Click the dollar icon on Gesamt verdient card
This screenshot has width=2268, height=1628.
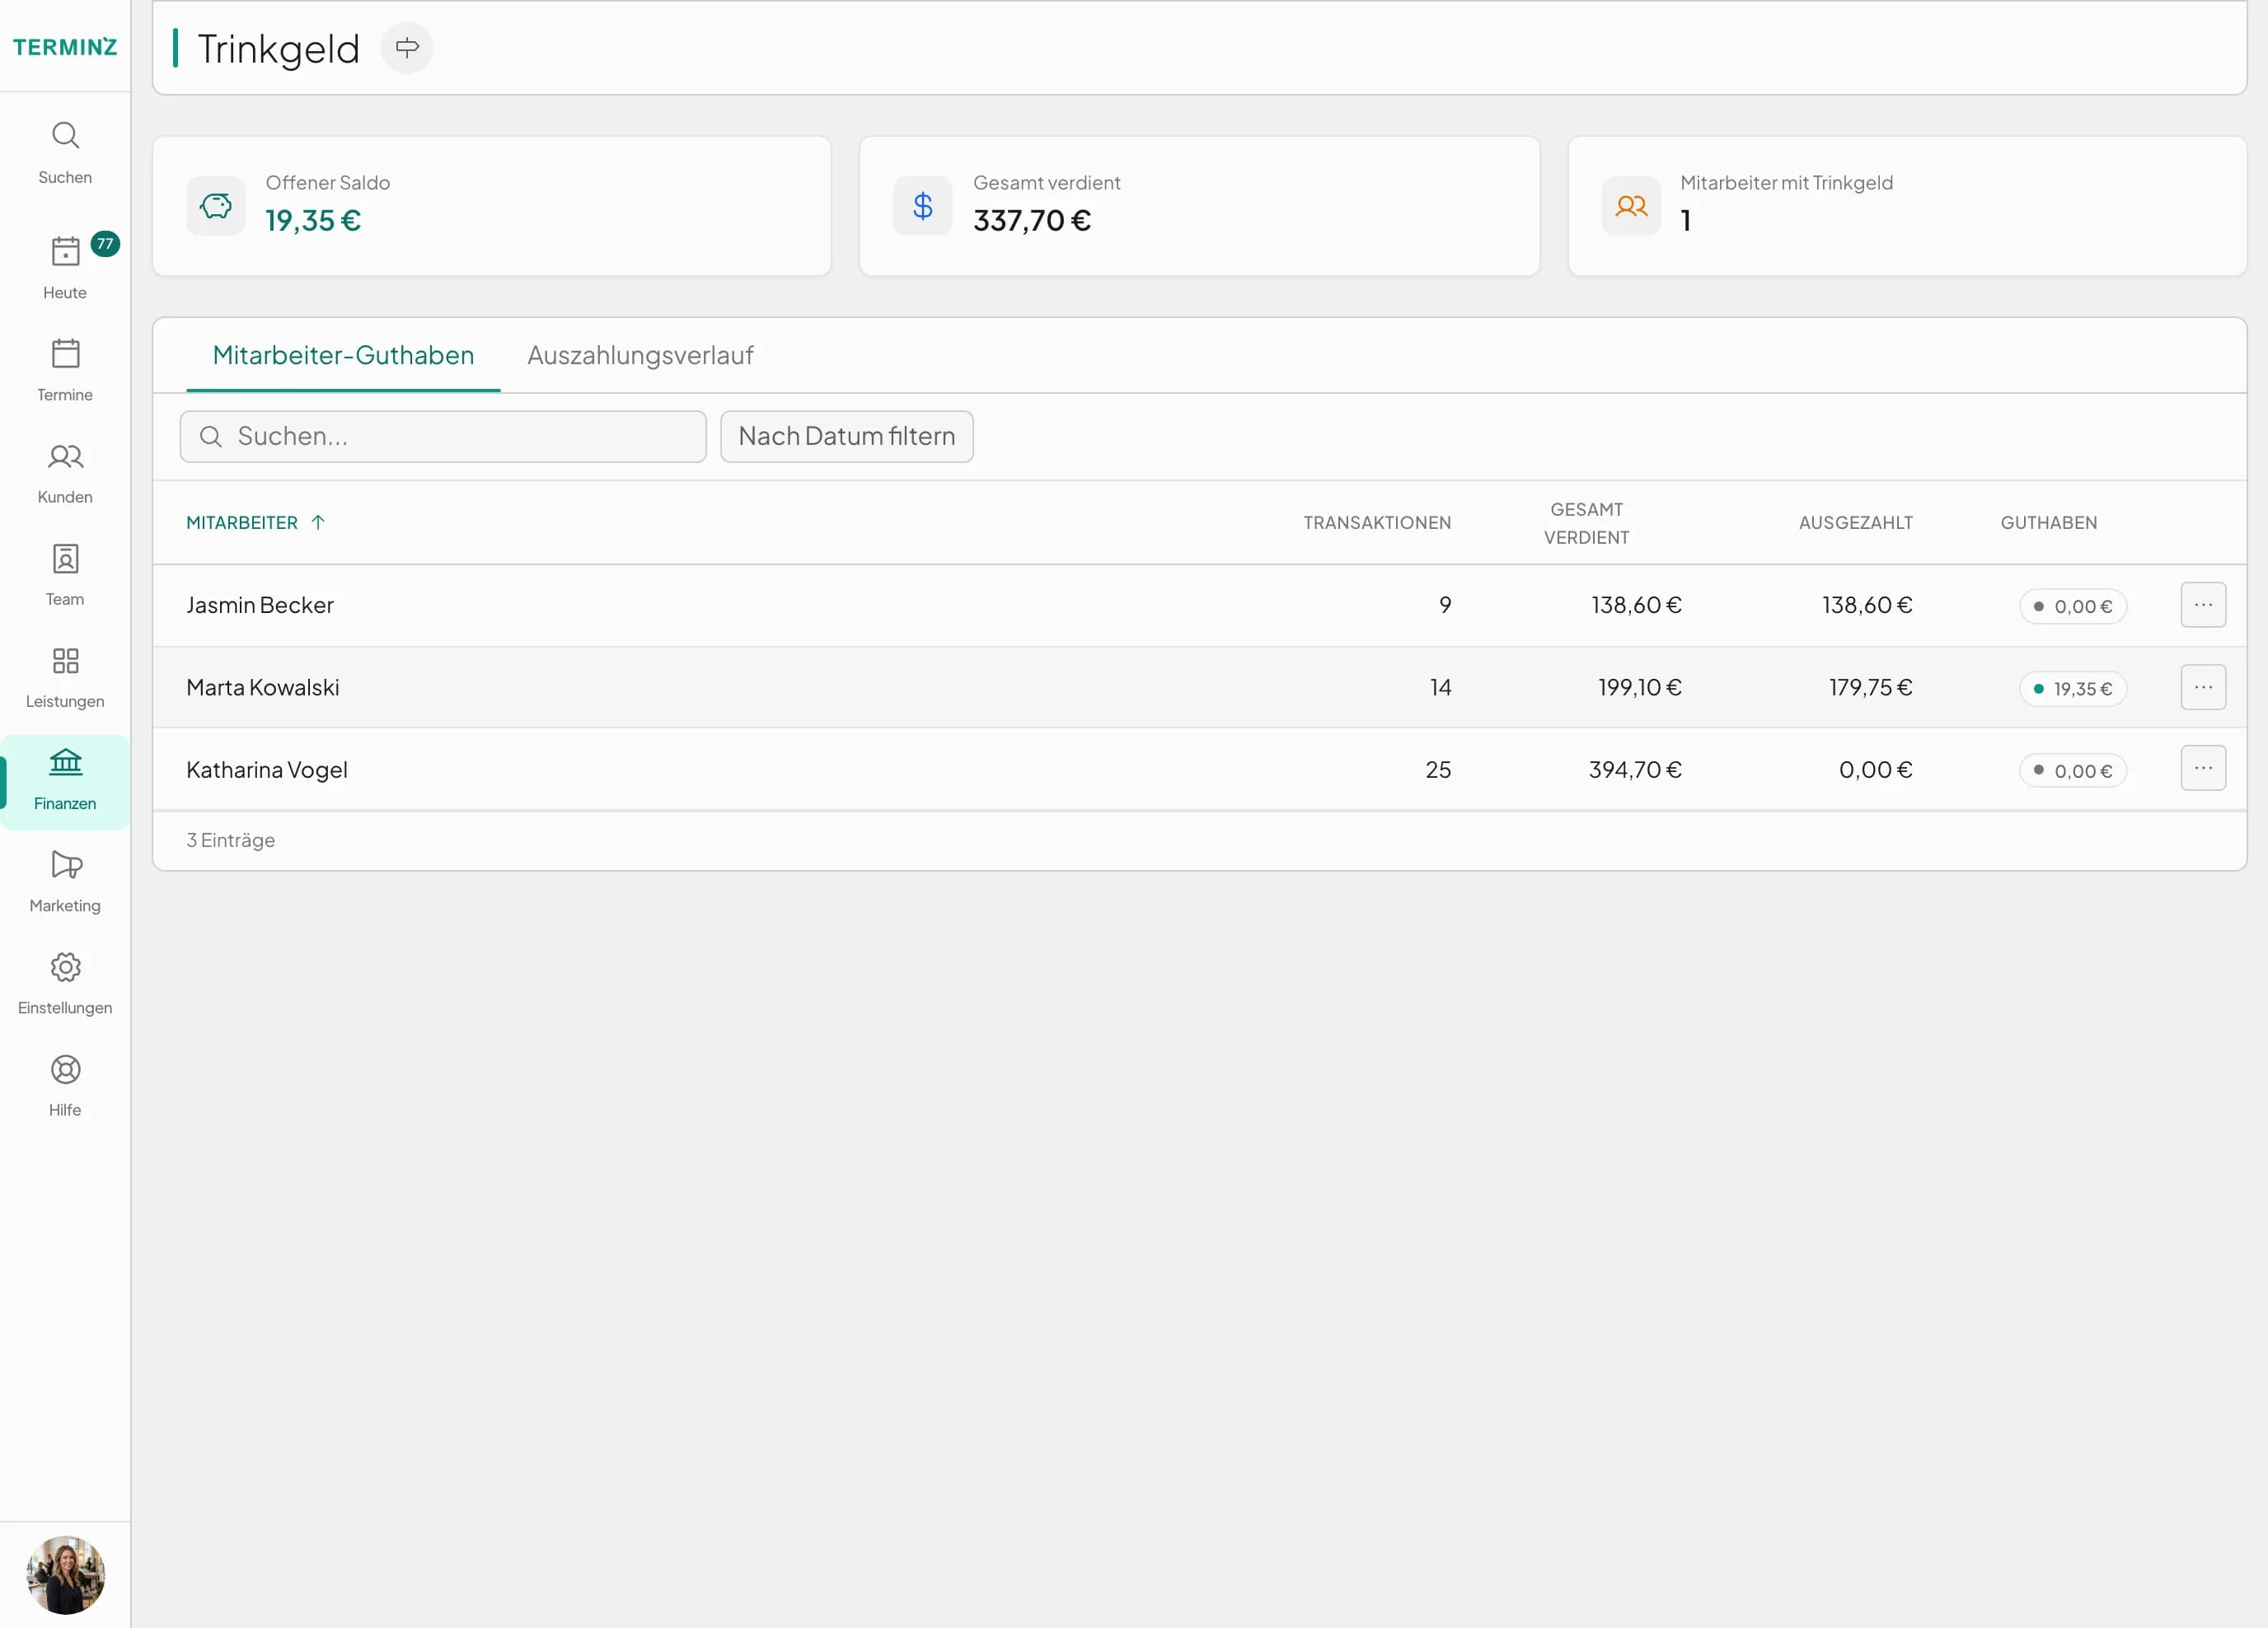click(923, 206)
